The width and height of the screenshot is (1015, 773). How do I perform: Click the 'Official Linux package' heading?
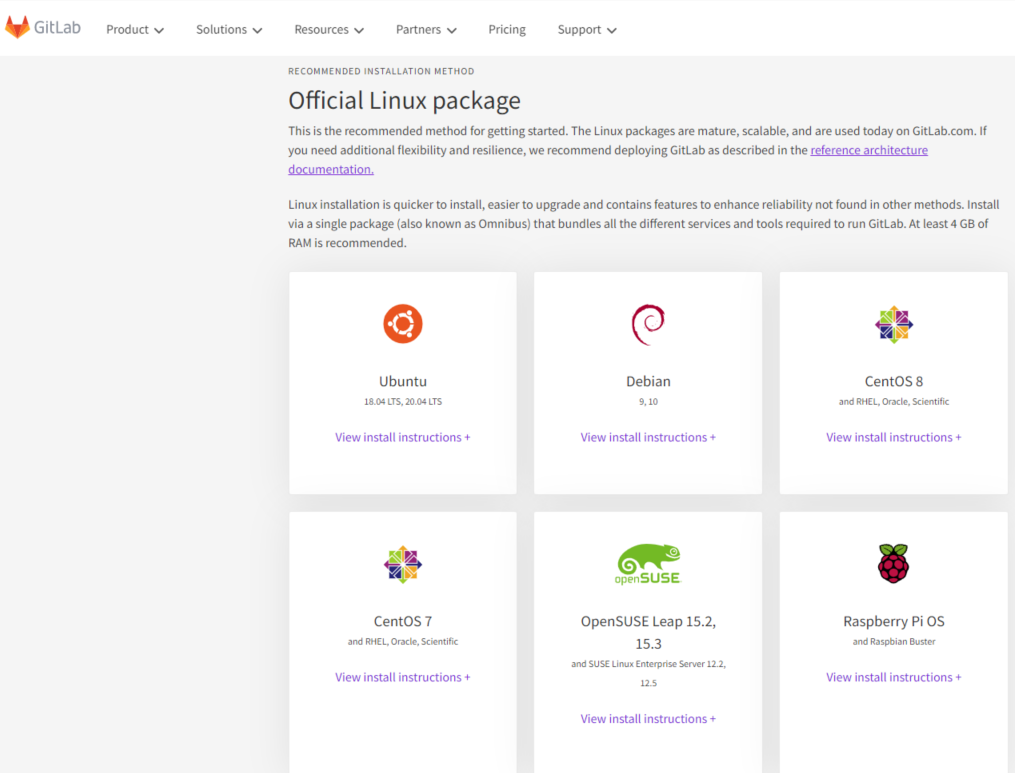(x=404, y=100)
